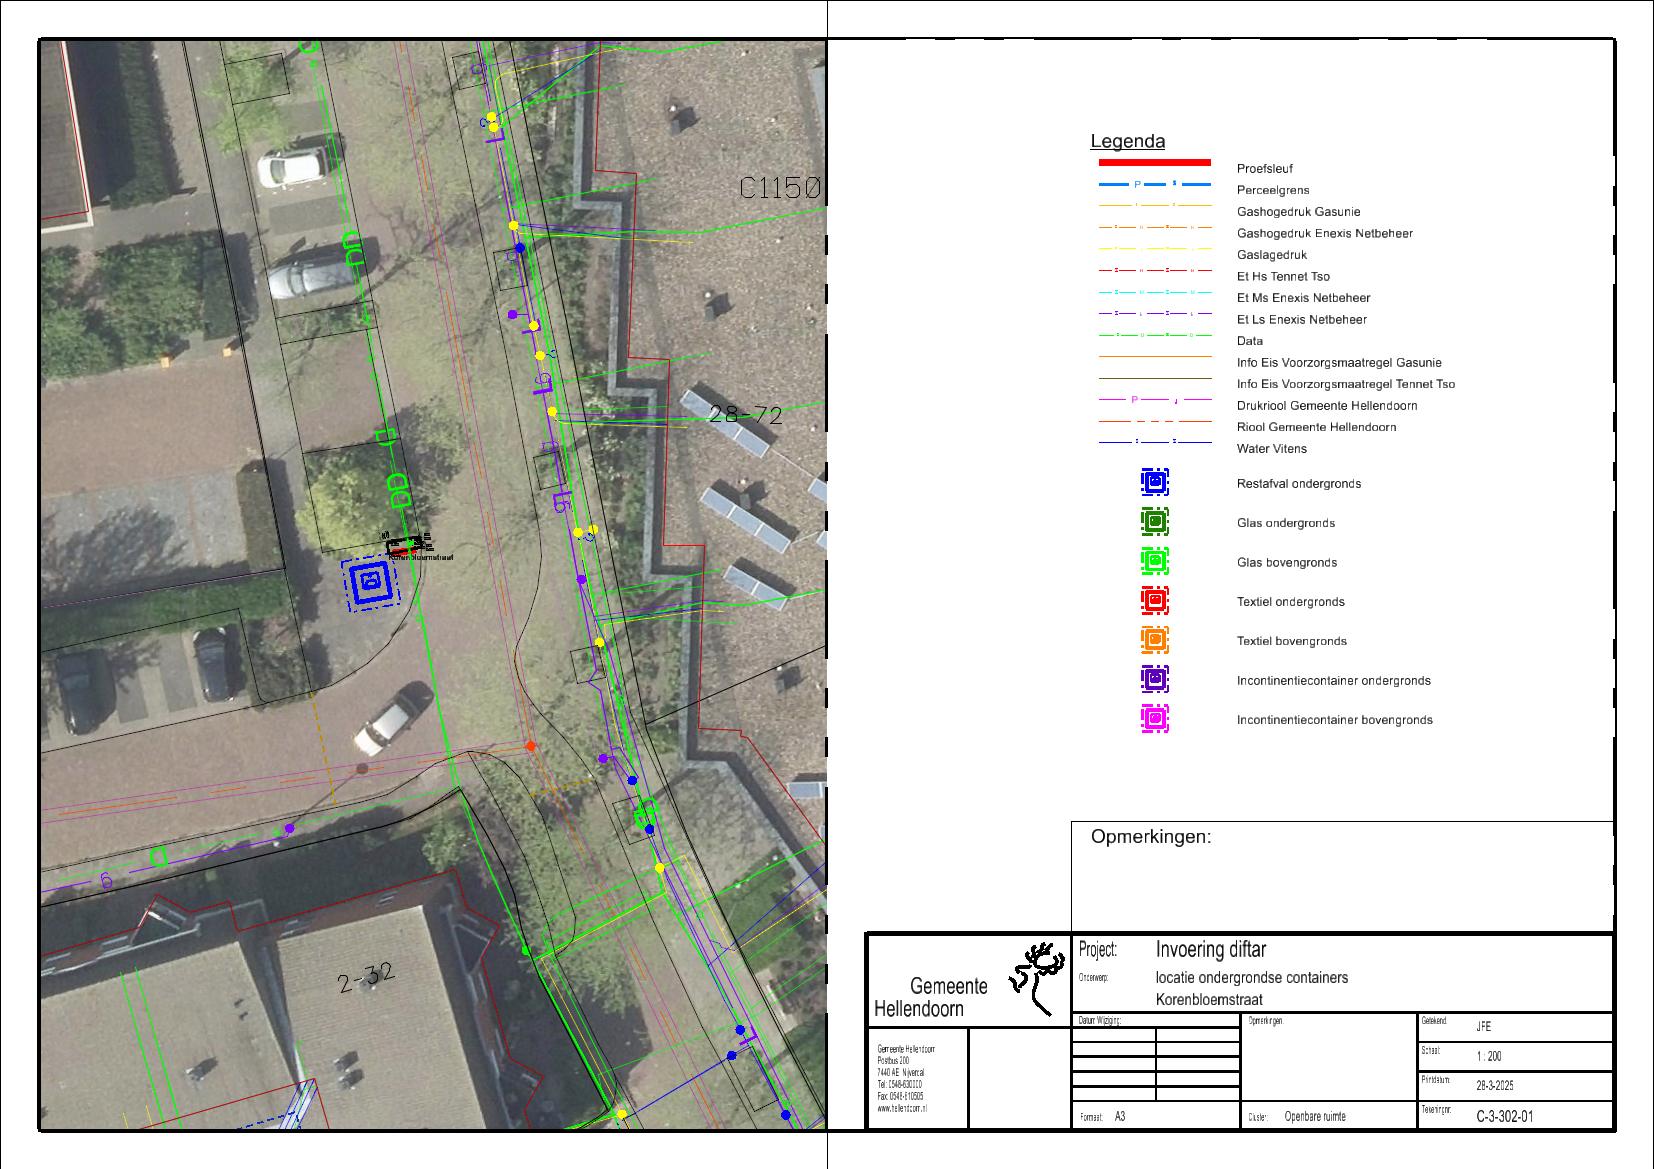Viewport: 1654px width, 1169px height.
Task: Click the Legenda heading
Action: 1127,142
